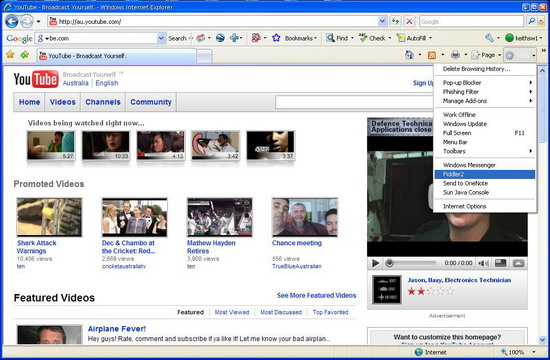Viewport: 550px width, 360px height.
Task: Click the Google toolbar settings wrench icon
Action: point(489,38)
